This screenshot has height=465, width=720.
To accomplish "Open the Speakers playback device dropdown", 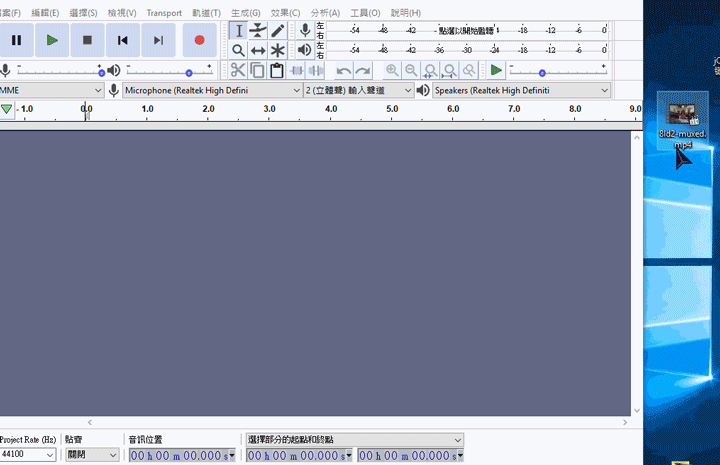I will click(x=522, y=90).
